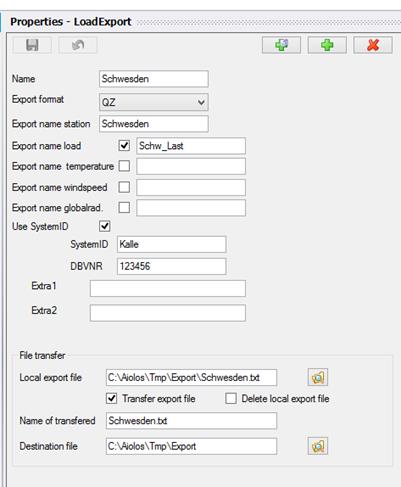Click the DBVNR field with 123456
Screen dimensions: 401x487
click(171, 266)
